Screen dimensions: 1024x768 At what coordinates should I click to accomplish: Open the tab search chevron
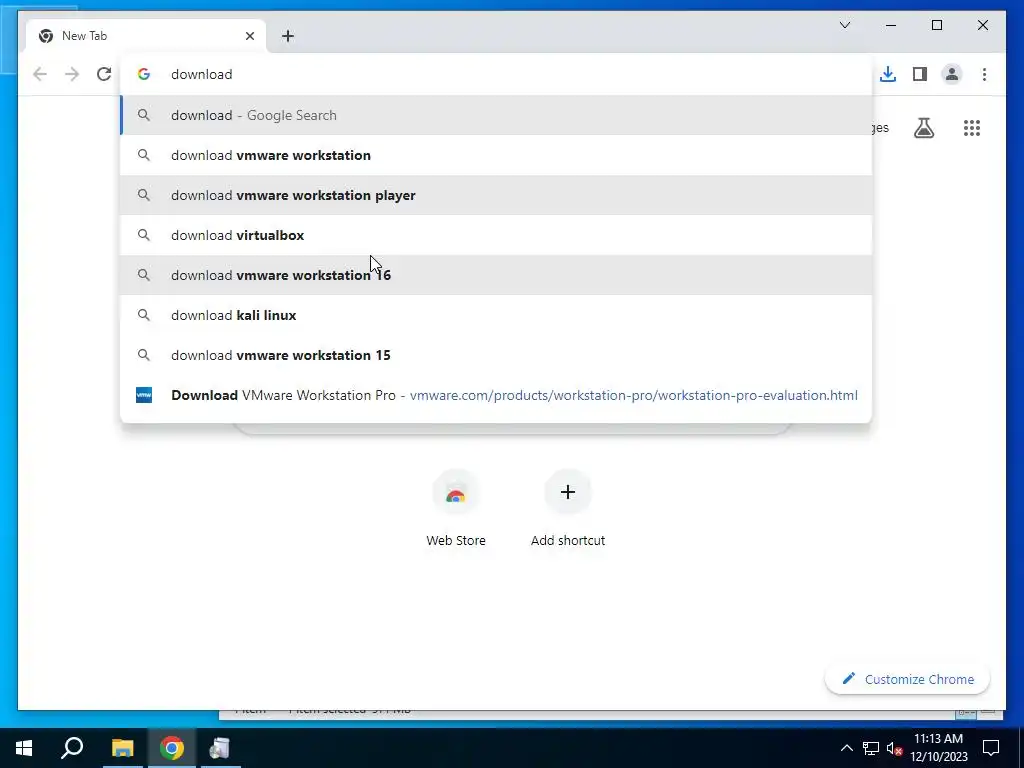tap(844, 25)
